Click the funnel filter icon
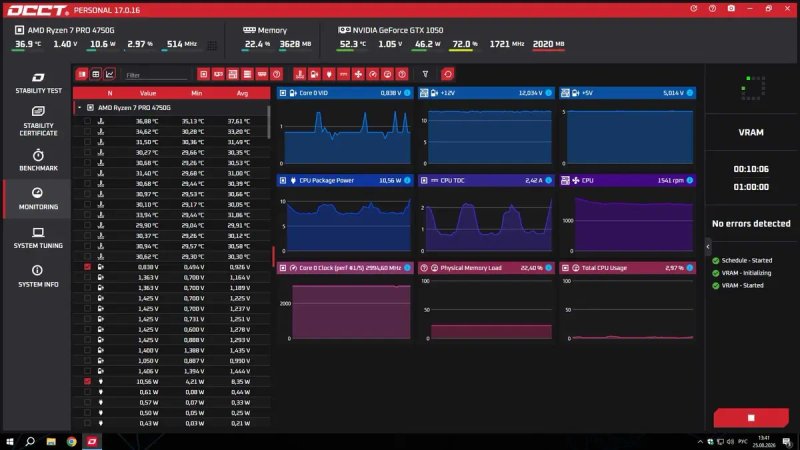 pyautogui.click(x=425, y=74)
